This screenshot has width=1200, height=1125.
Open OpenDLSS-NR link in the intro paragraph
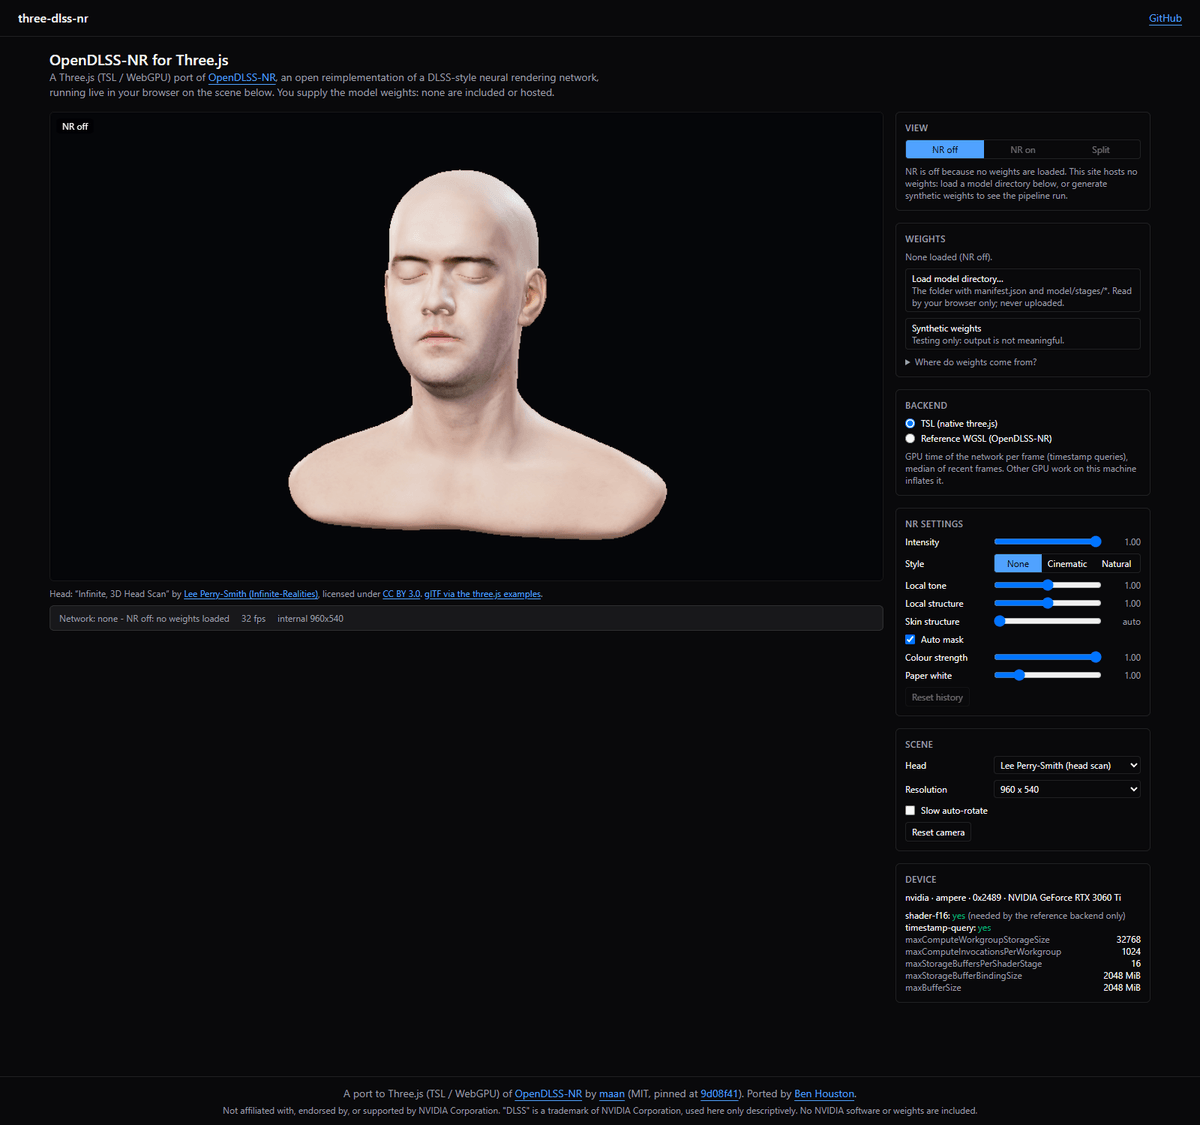242,77
